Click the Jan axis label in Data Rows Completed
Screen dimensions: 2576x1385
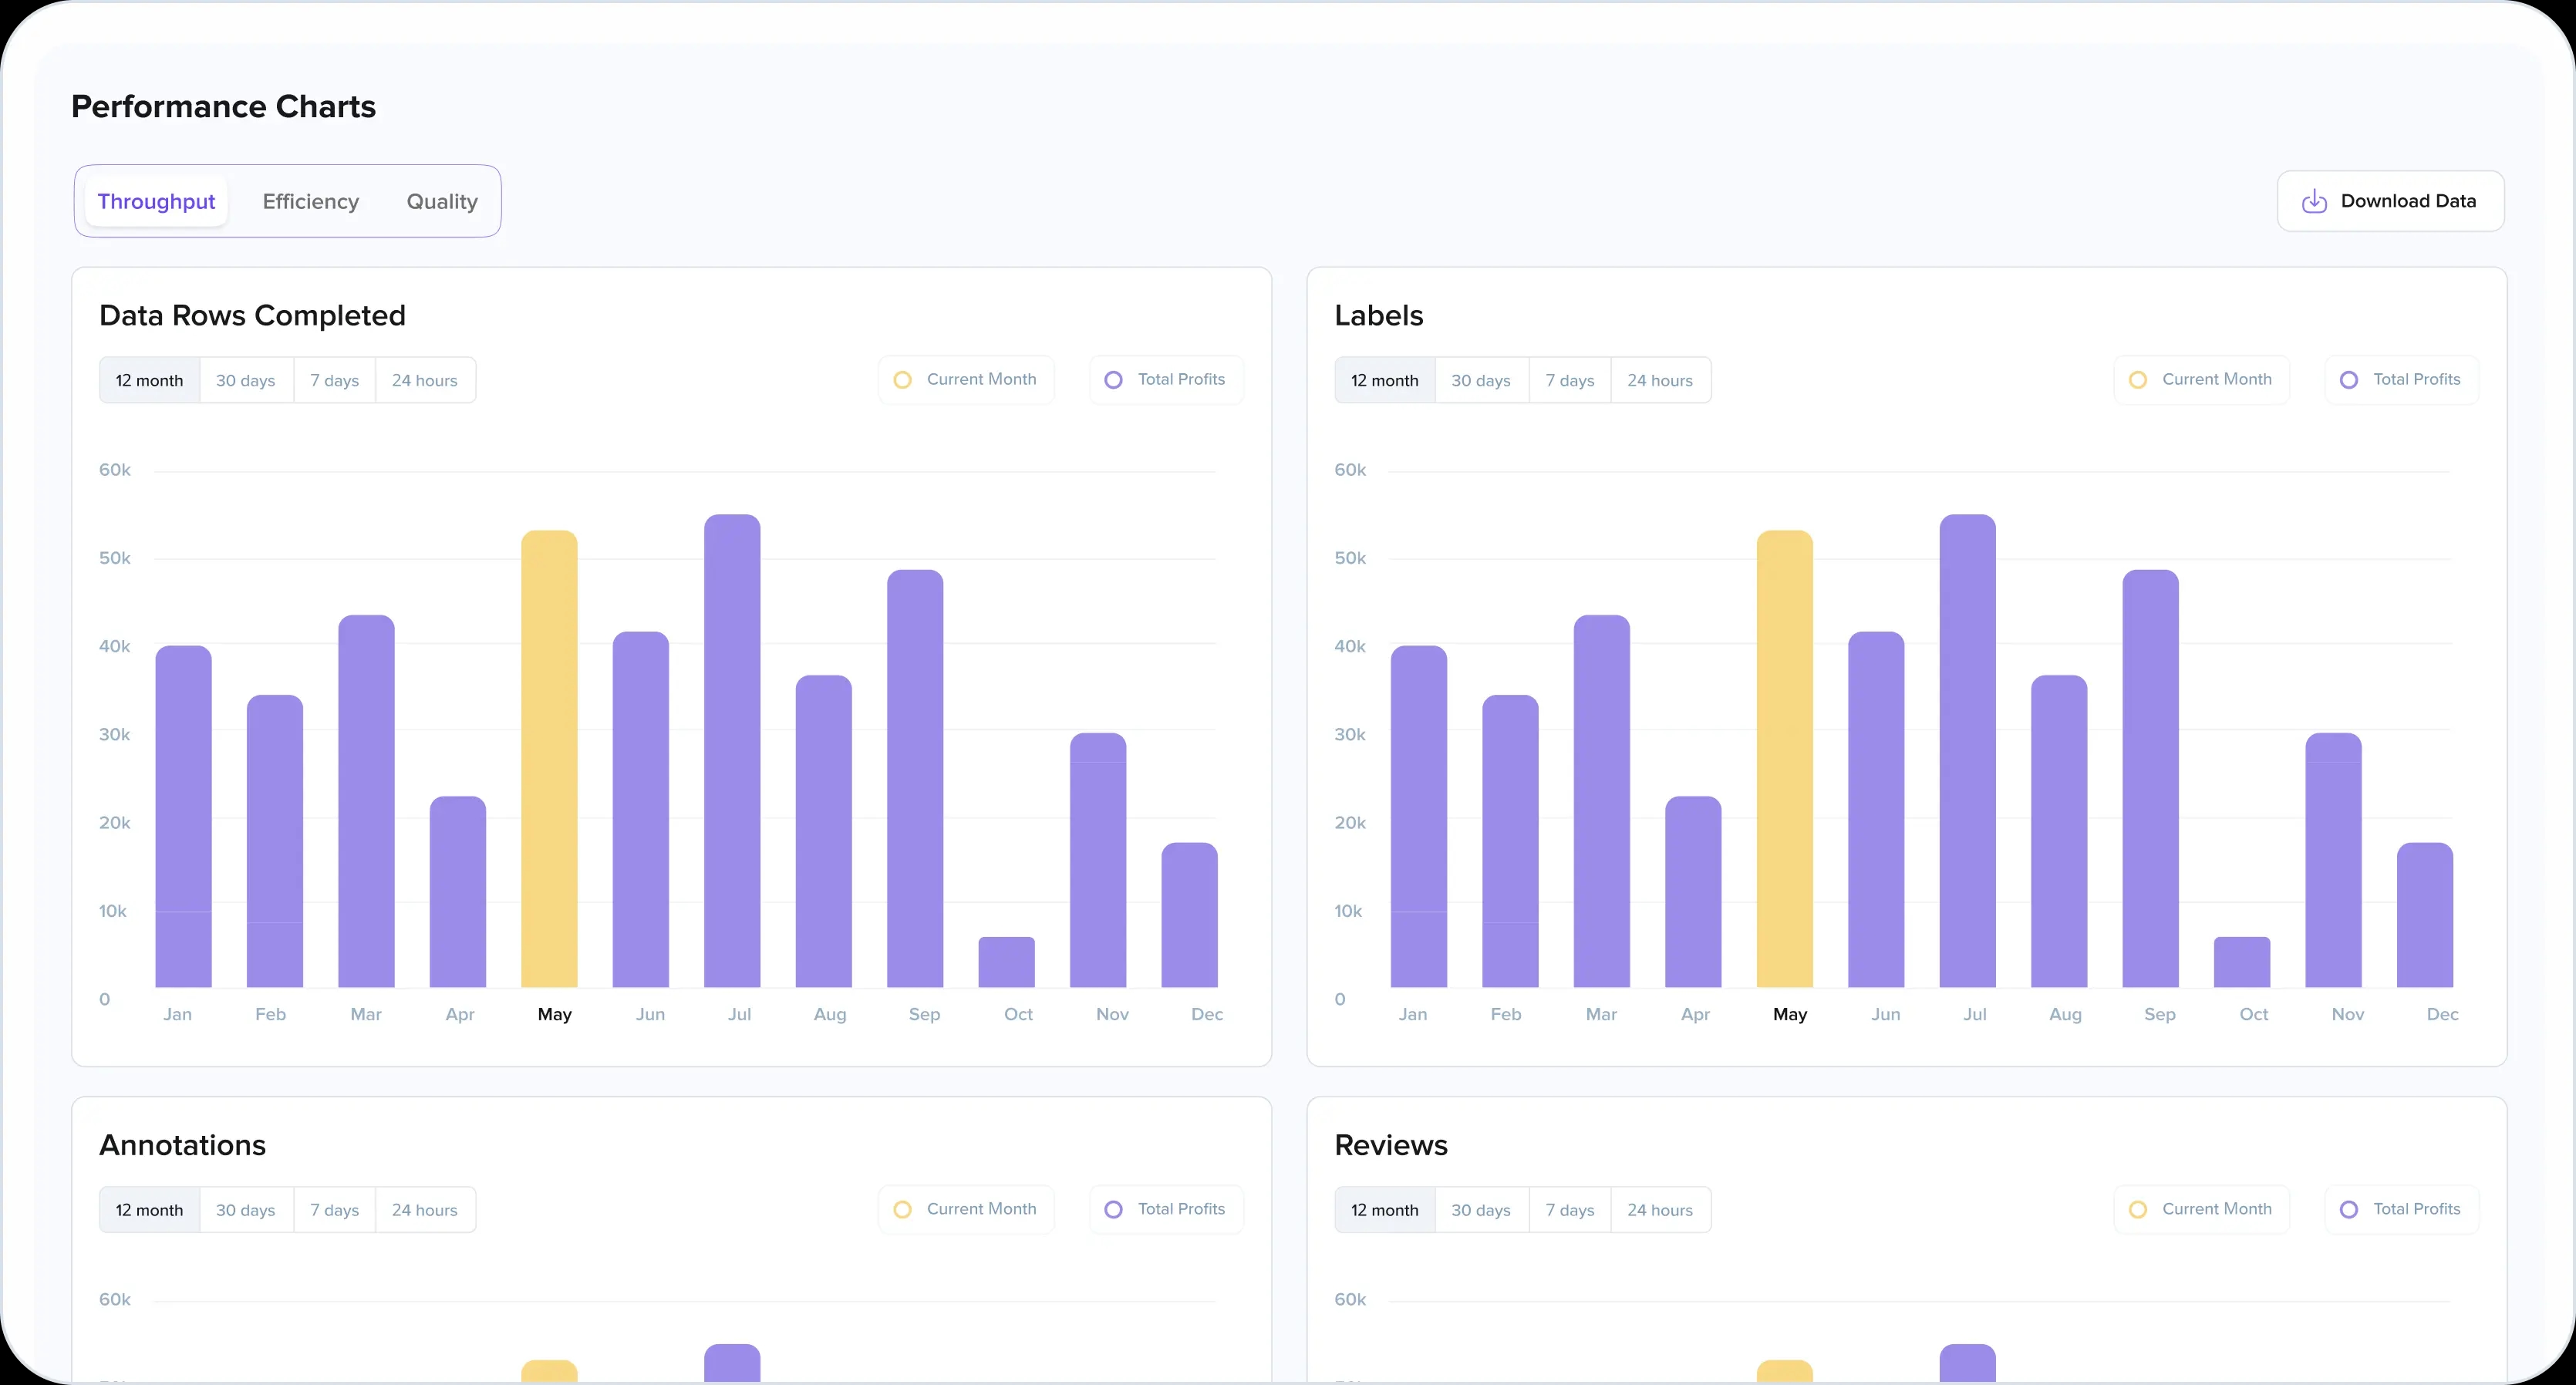[x=177, y=1014]
